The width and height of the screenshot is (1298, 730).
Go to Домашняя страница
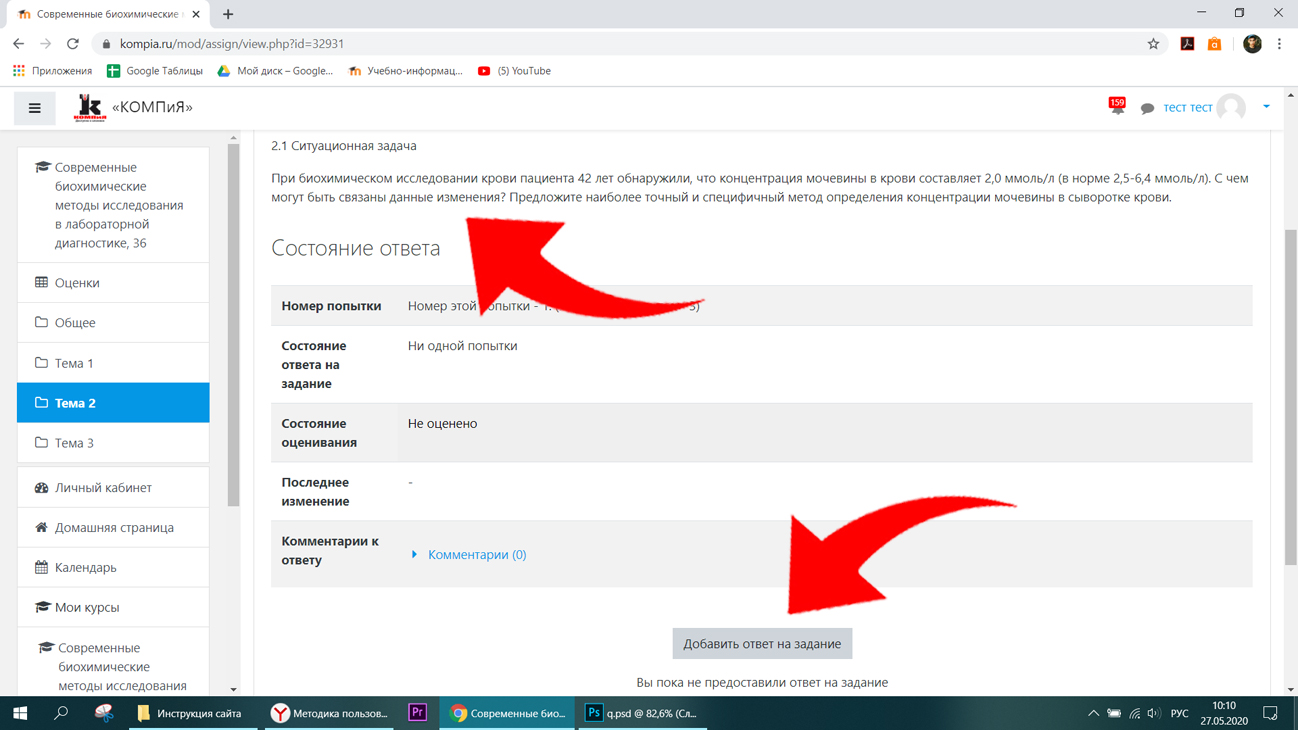pyautogui.click(x=113, y=528)
